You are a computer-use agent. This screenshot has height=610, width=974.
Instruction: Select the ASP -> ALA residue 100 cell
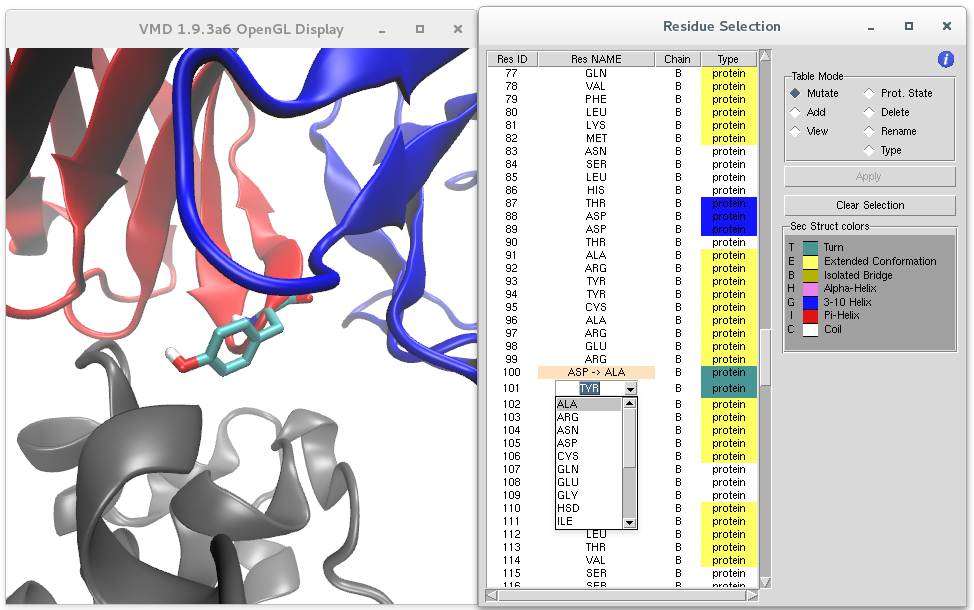pos(596,372)
